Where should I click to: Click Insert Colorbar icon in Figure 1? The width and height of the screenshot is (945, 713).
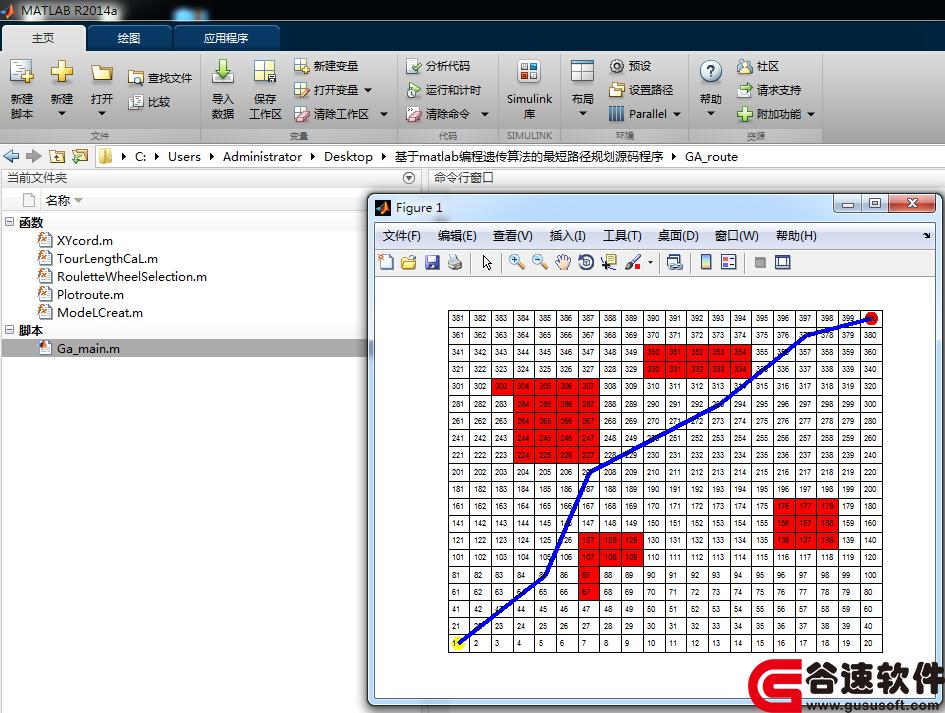click(x=706, y=262)
